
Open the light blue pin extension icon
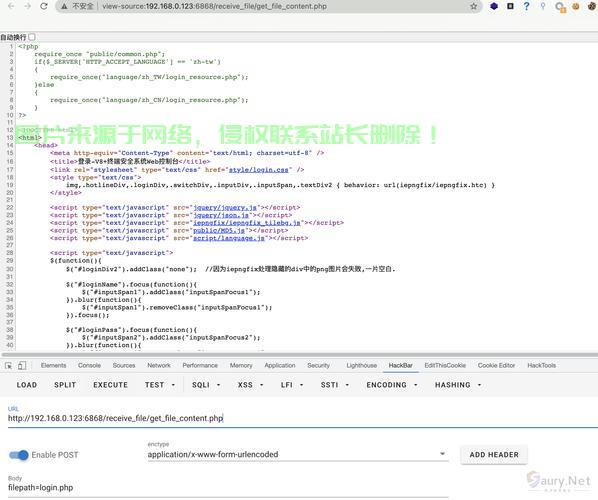(543, 6)
